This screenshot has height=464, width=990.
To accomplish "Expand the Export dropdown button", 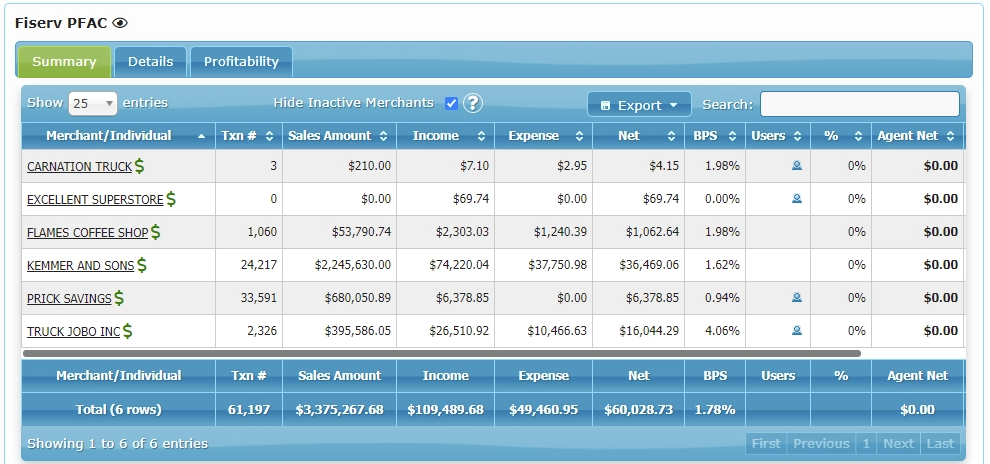I will pos(639,105).
